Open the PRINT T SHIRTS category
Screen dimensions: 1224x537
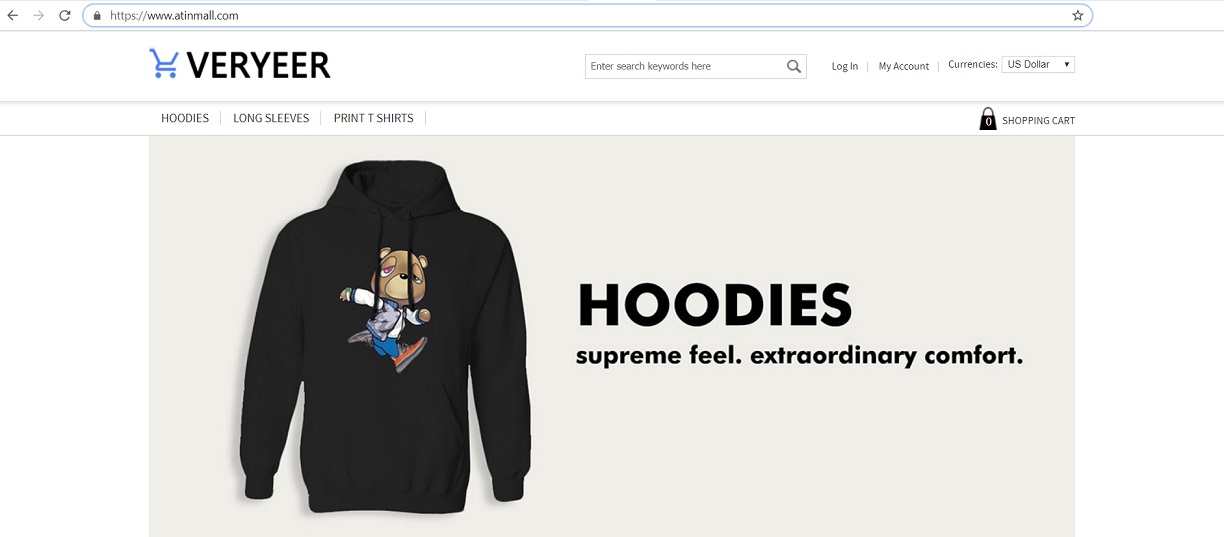pyautogui.click(x=374, y=118)
